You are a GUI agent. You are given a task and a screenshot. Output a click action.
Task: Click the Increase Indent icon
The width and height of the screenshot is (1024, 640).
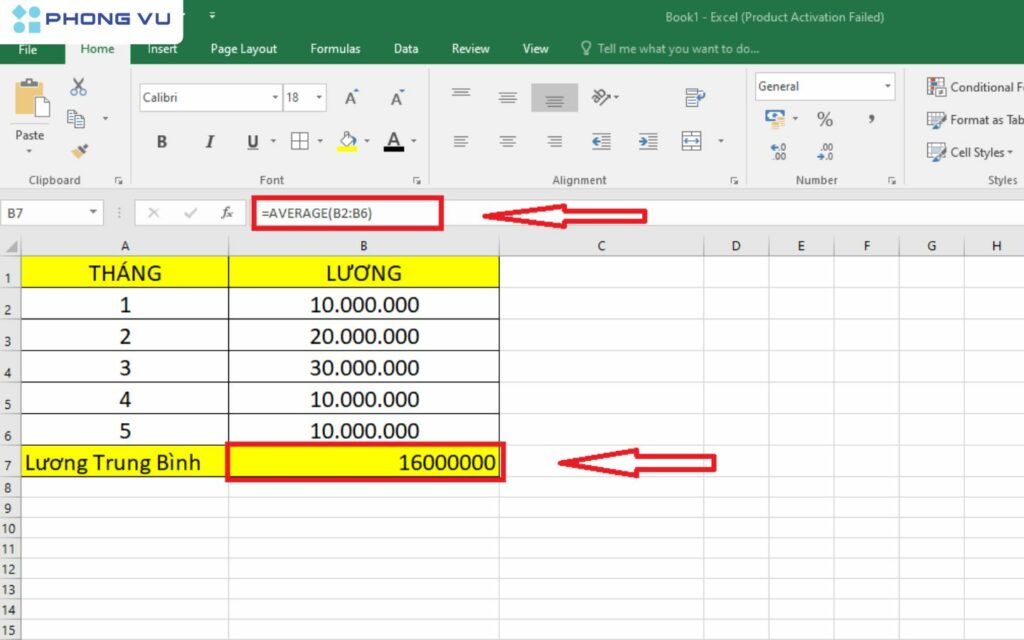point(648,142)
